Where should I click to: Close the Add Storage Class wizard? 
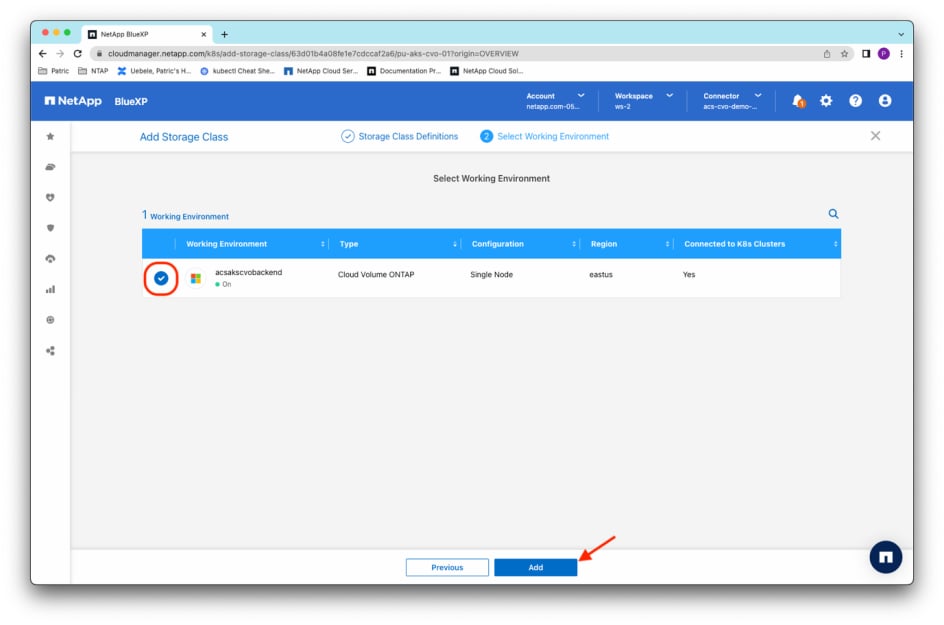pos(875,136)
